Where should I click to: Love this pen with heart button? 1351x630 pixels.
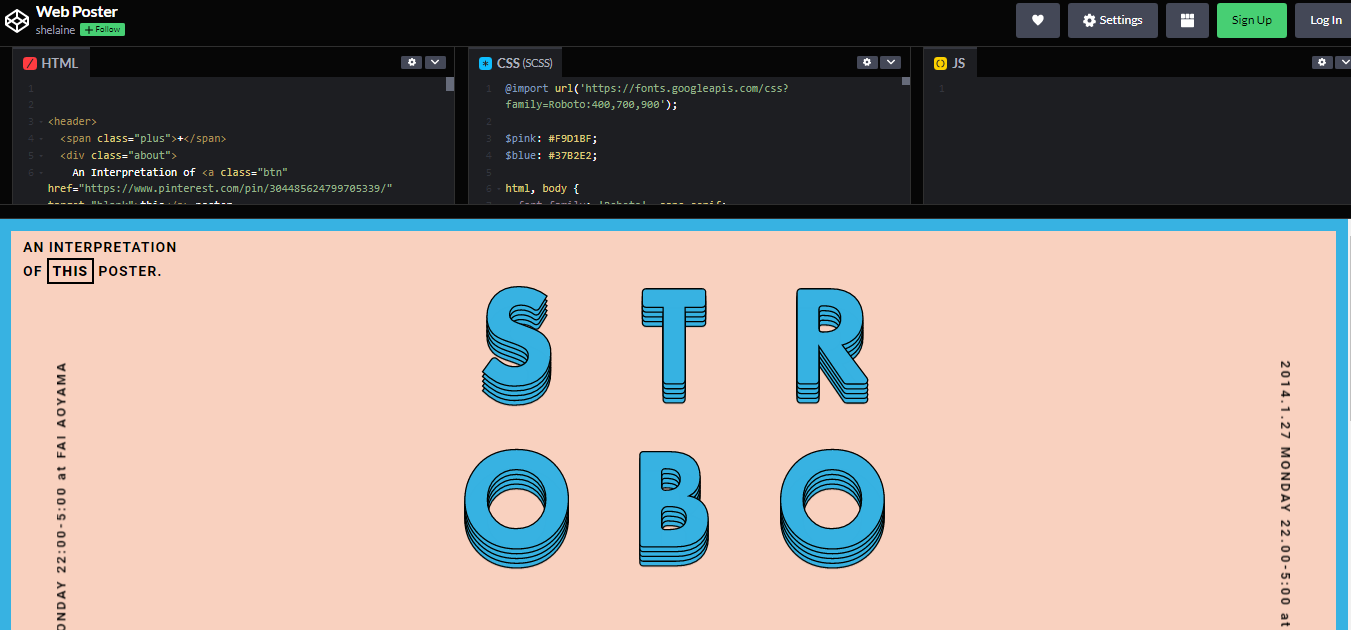coord(1038,20)
